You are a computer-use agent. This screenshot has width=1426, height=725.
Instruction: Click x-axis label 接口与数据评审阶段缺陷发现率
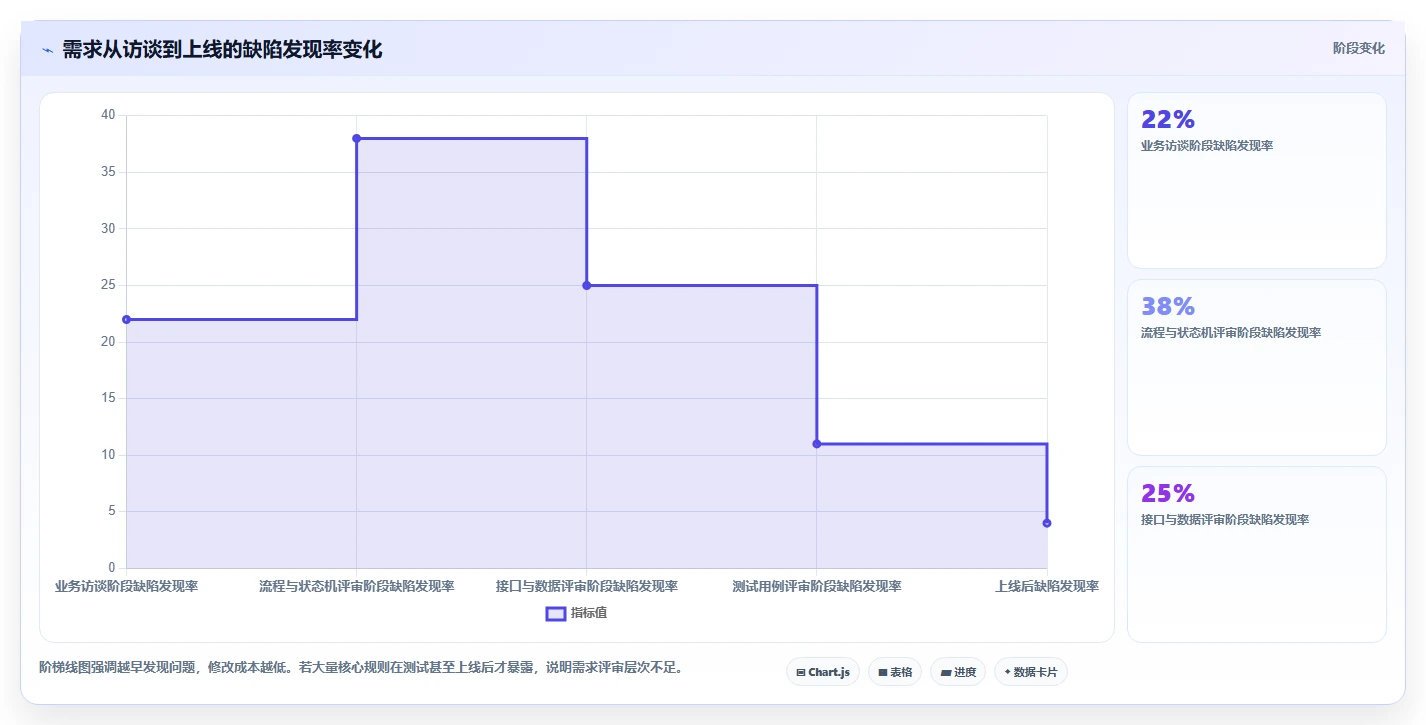587,586
